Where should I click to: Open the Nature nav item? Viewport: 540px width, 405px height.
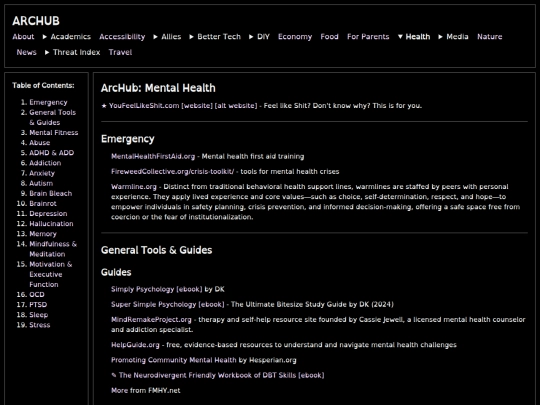pyautogui.click(x=489, y=37)
